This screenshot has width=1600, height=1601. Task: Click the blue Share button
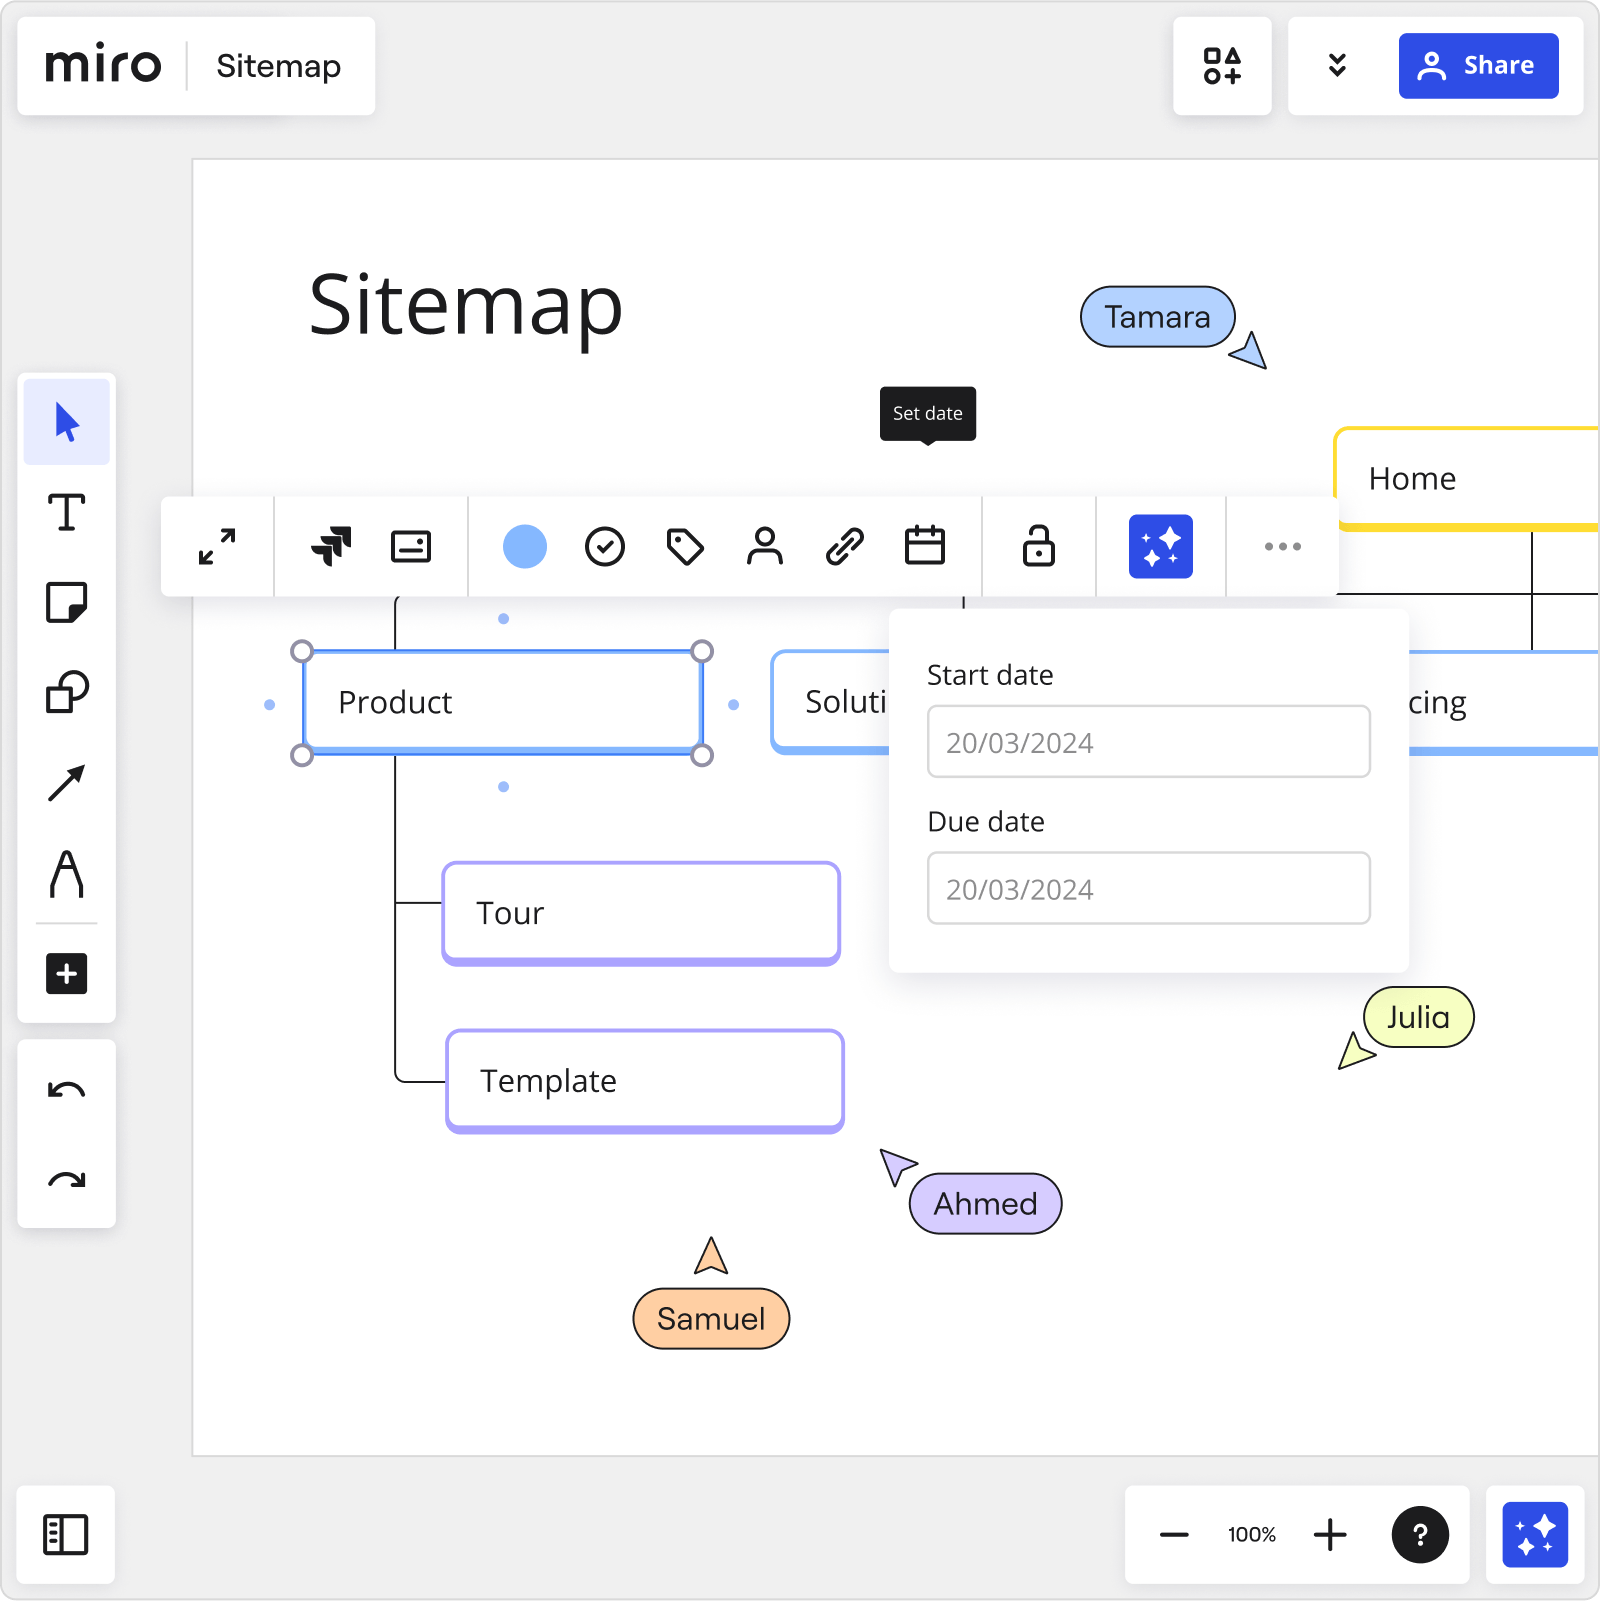click(1478, 66)
